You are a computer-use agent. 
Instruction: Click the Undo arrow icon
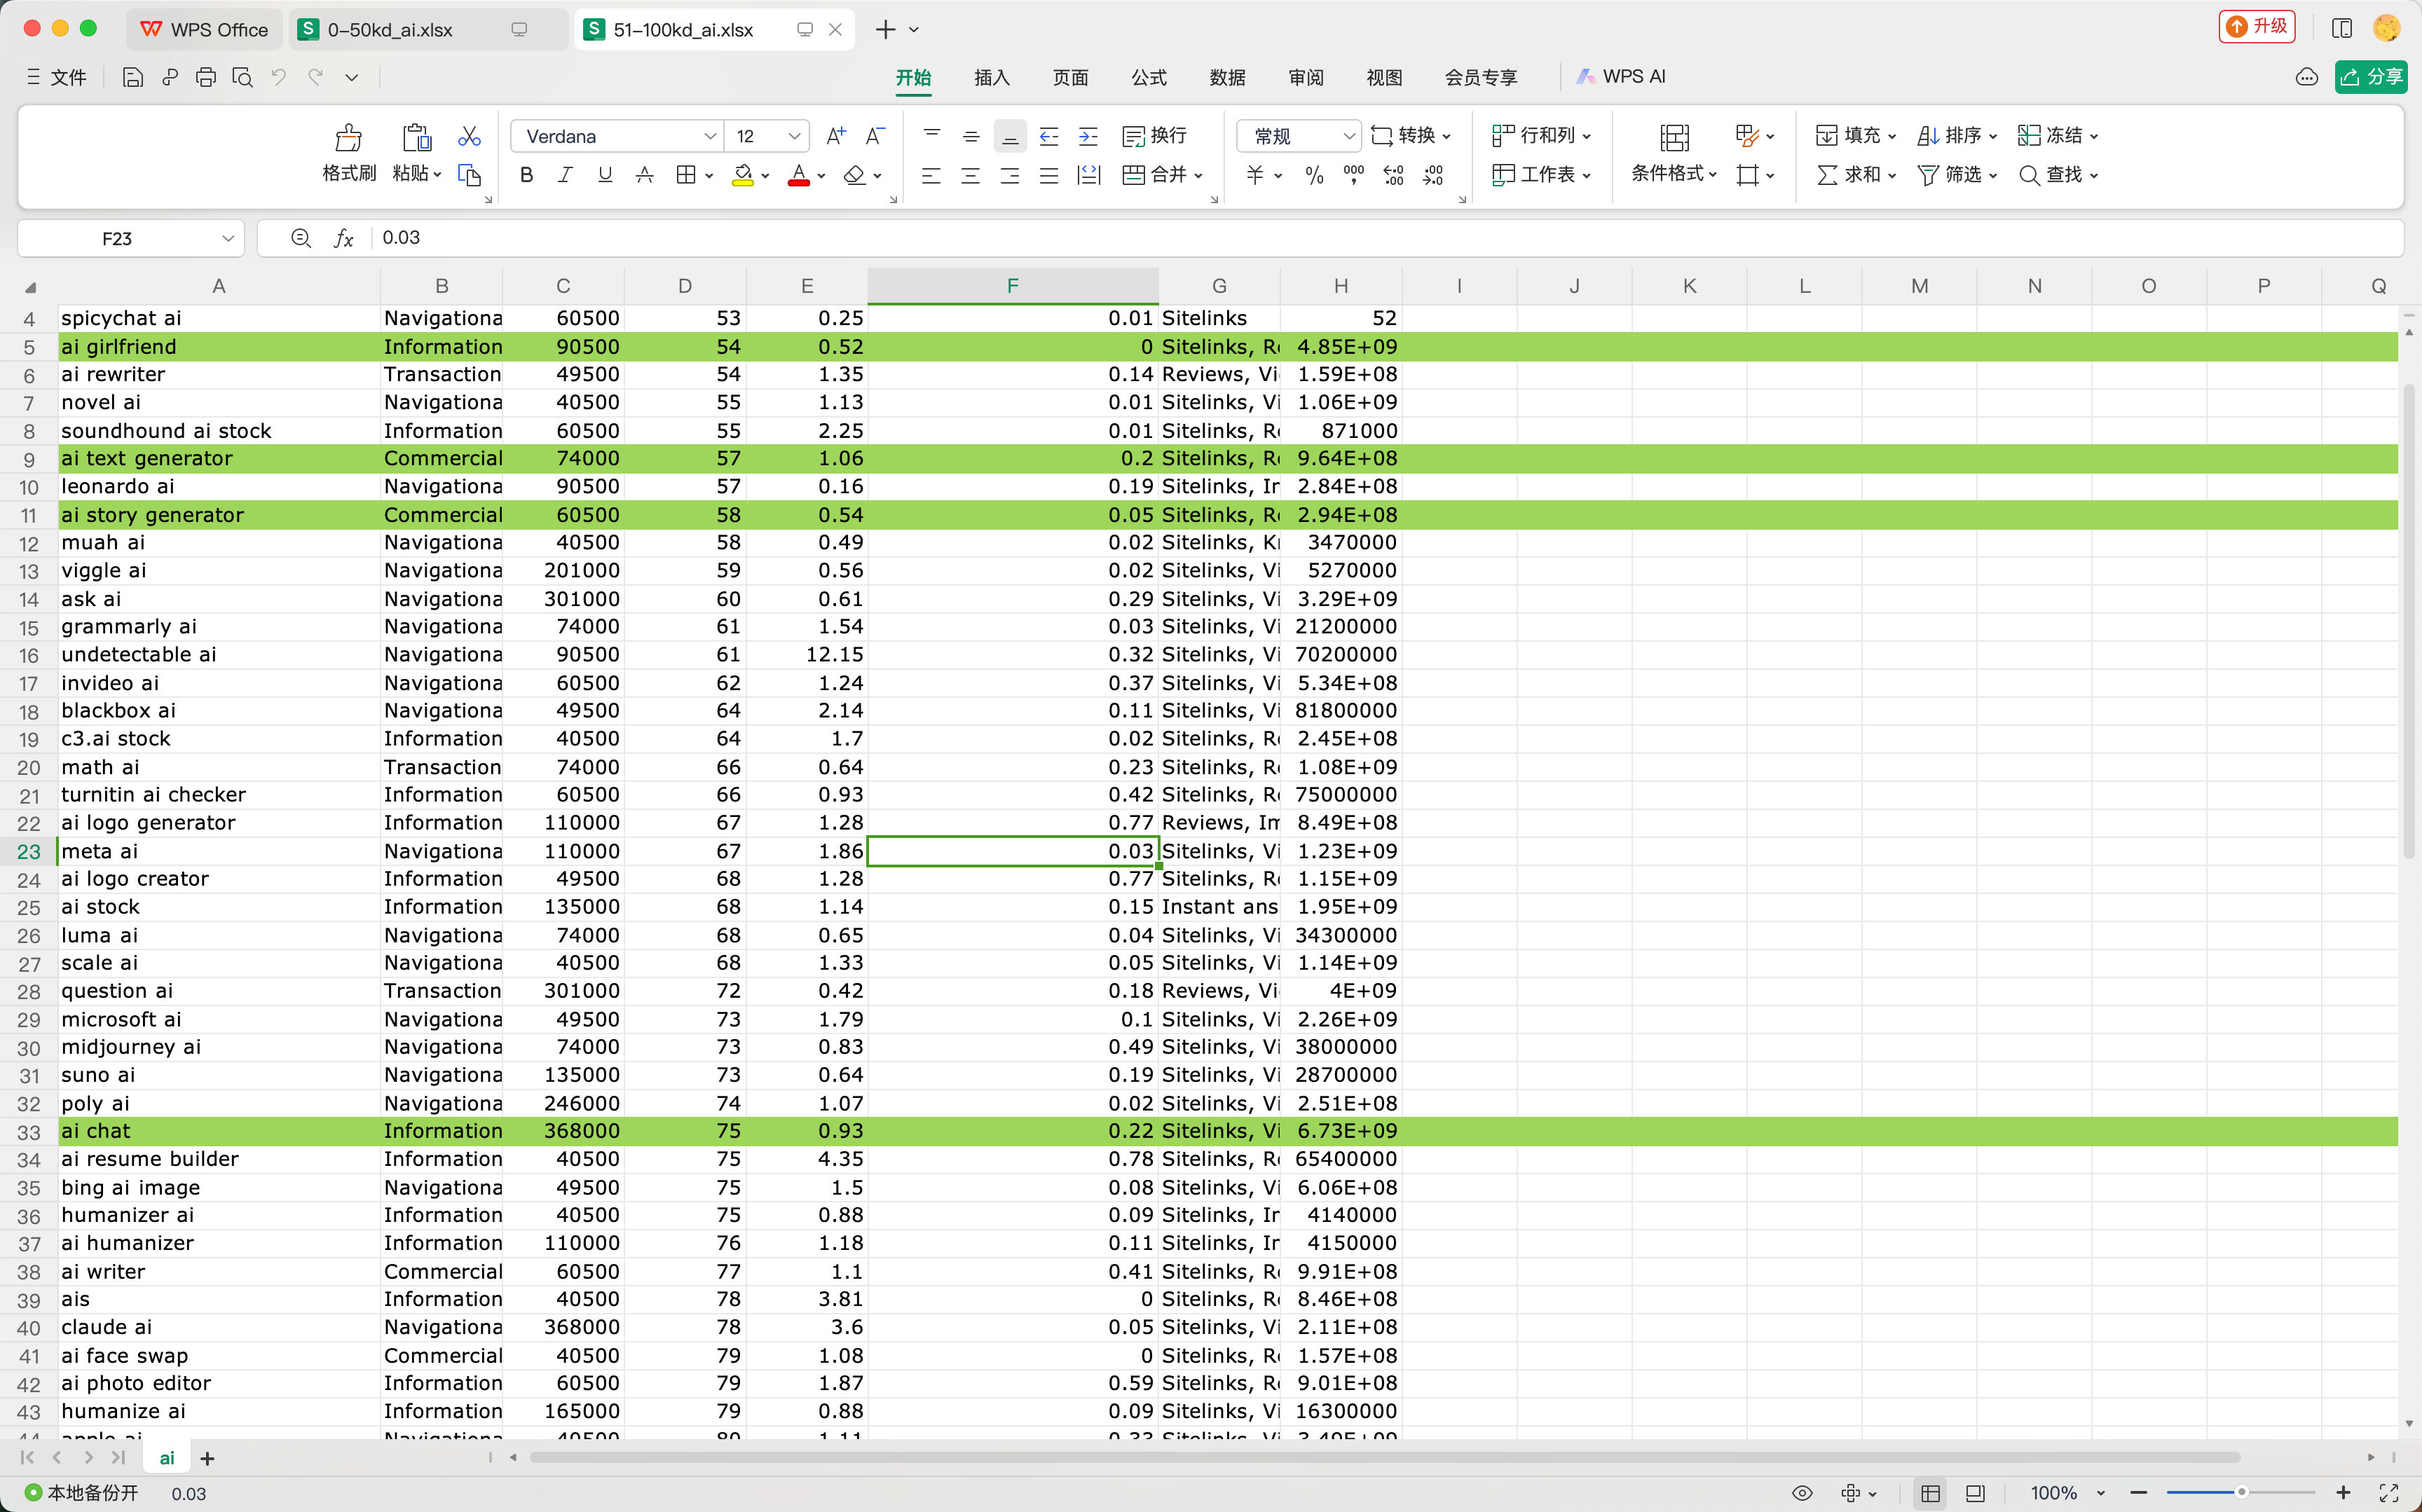pyautogui.click(x=279, y=77)
